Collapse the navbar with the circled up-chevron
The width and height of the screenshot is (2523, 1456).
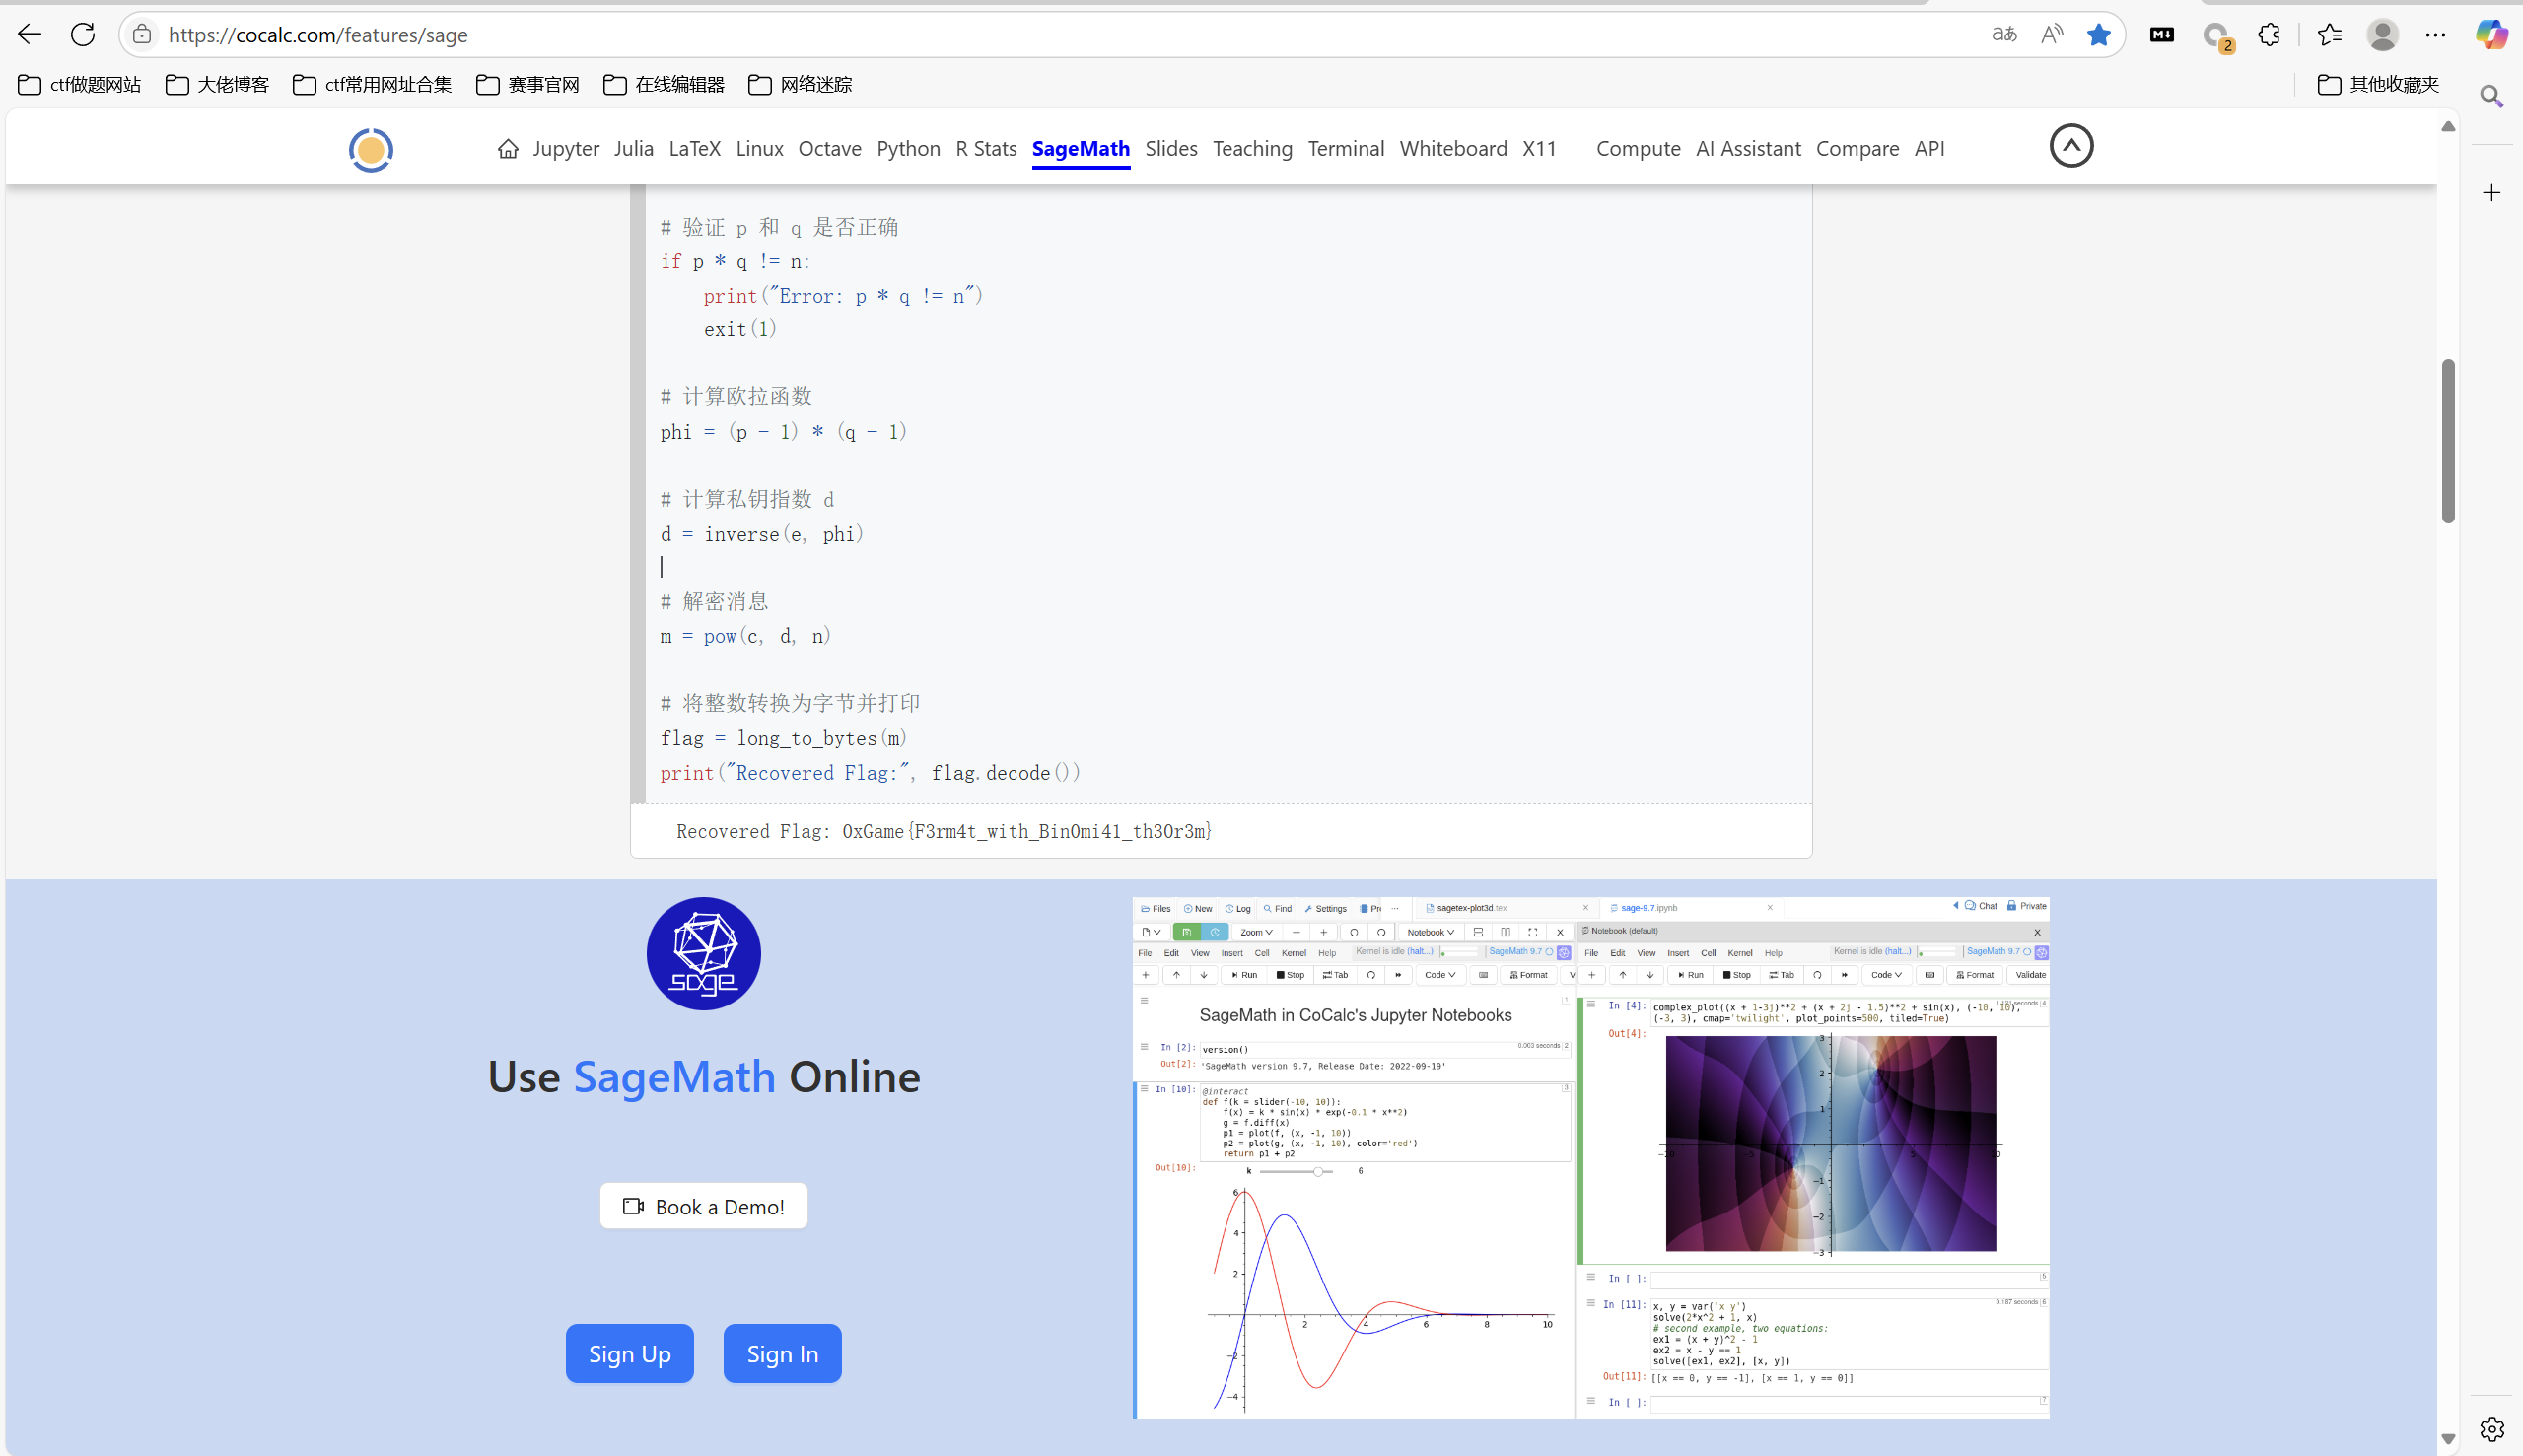2071,145
